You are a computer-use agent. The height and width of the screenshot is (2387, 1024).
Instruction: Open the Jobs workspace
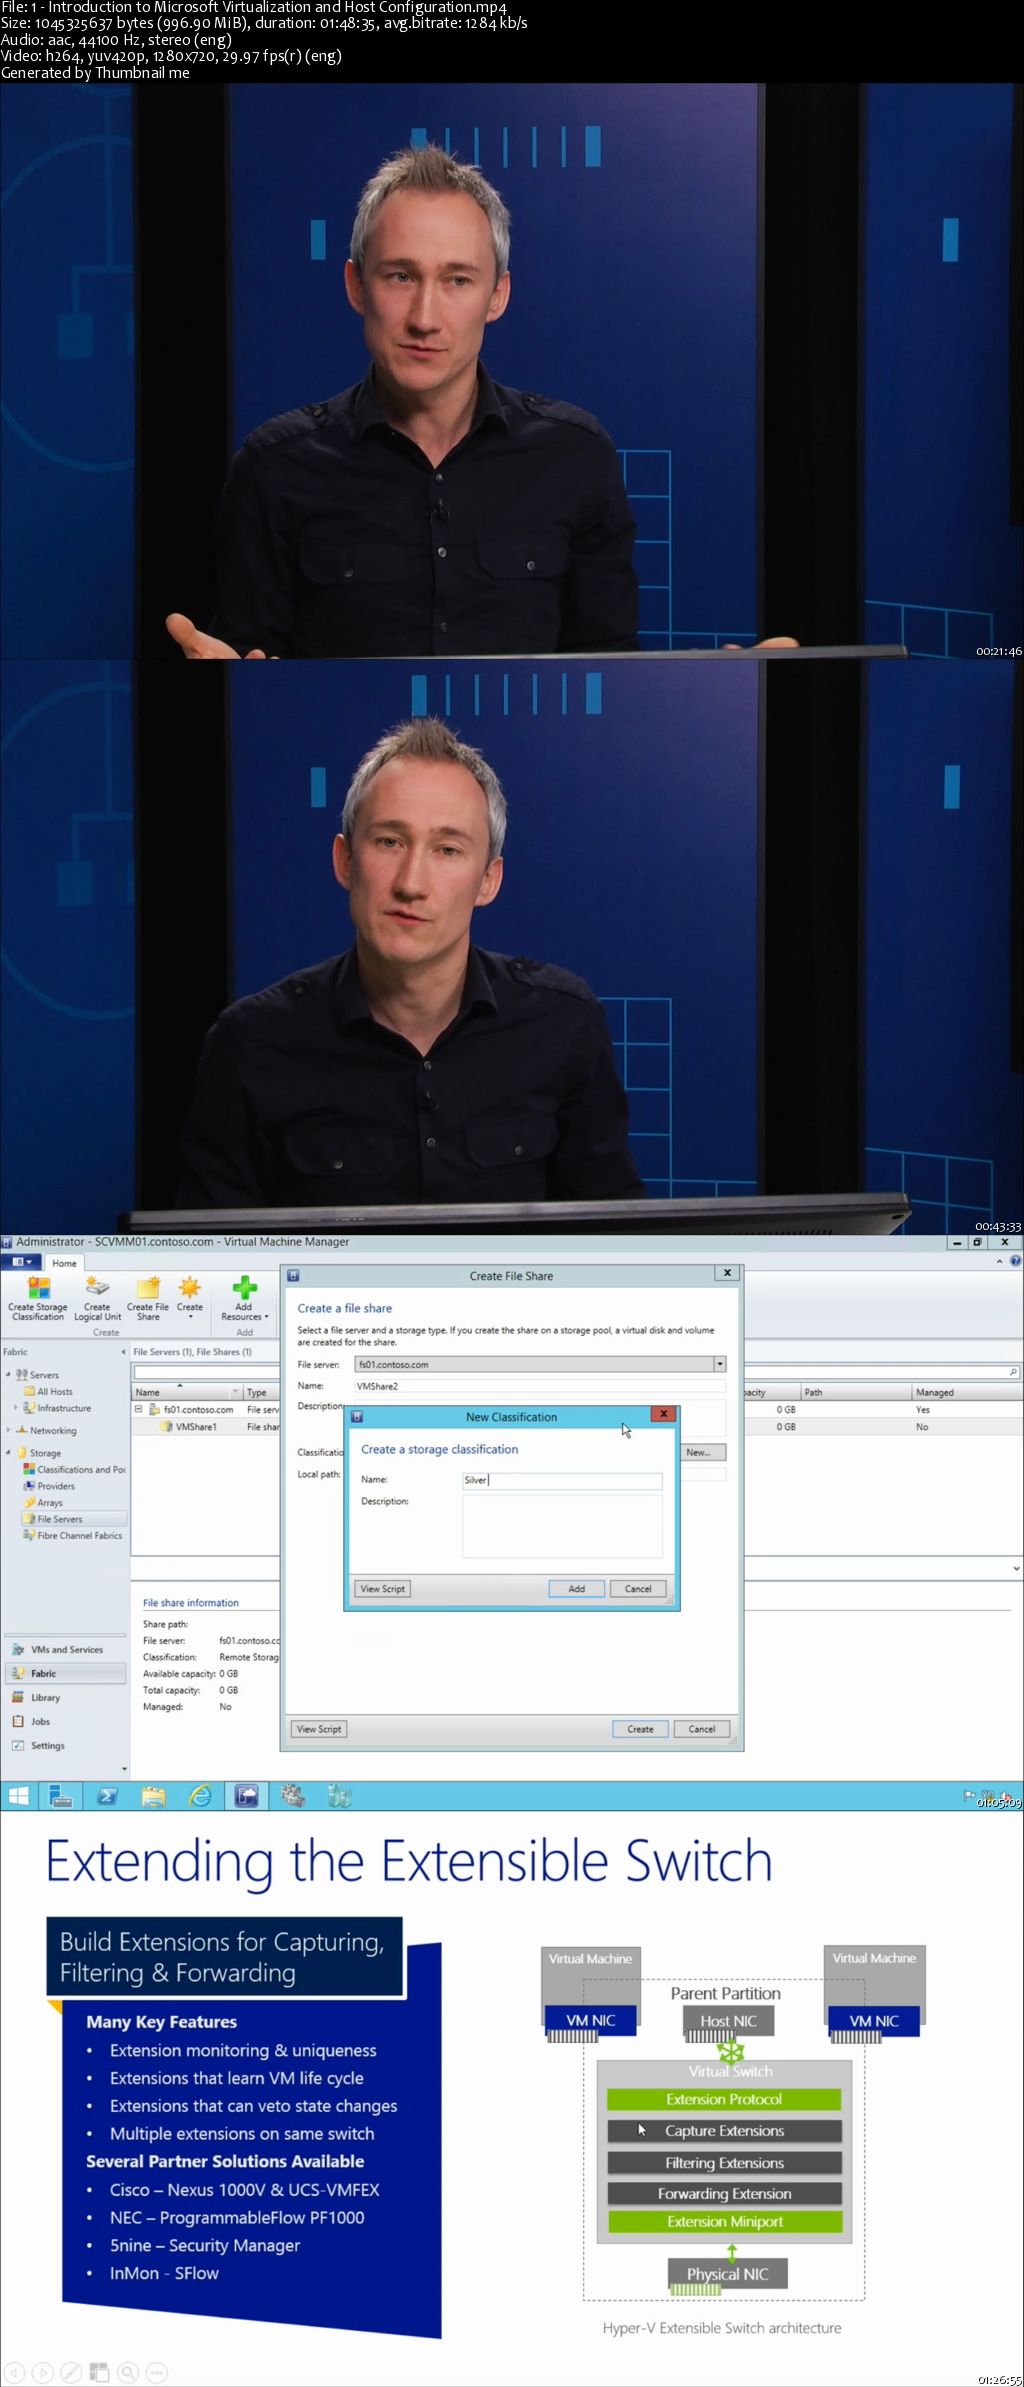[65, 1721]
